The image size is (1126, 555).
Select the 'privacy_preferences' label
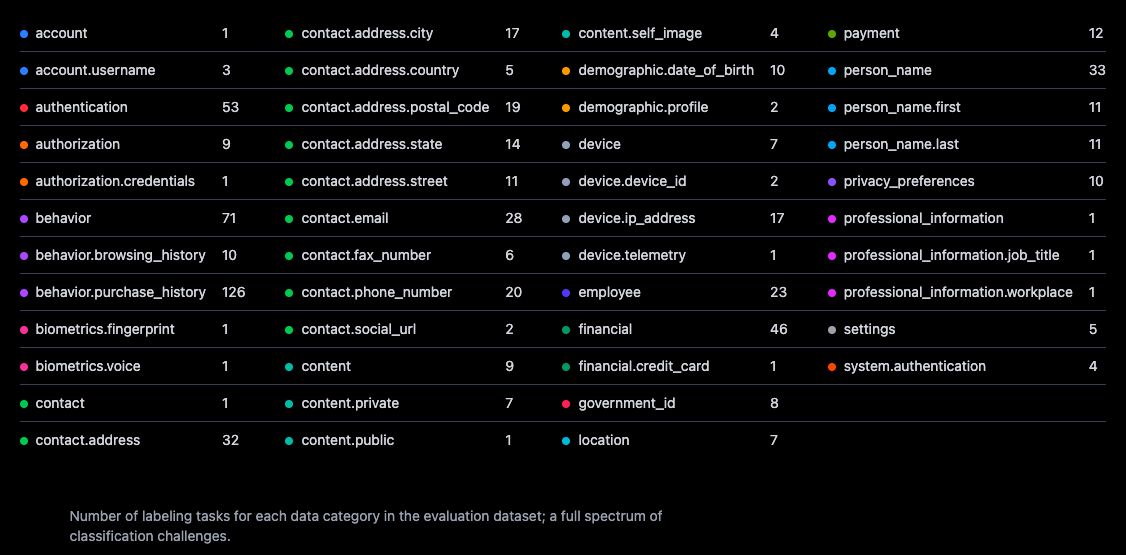tap(908, 181)
